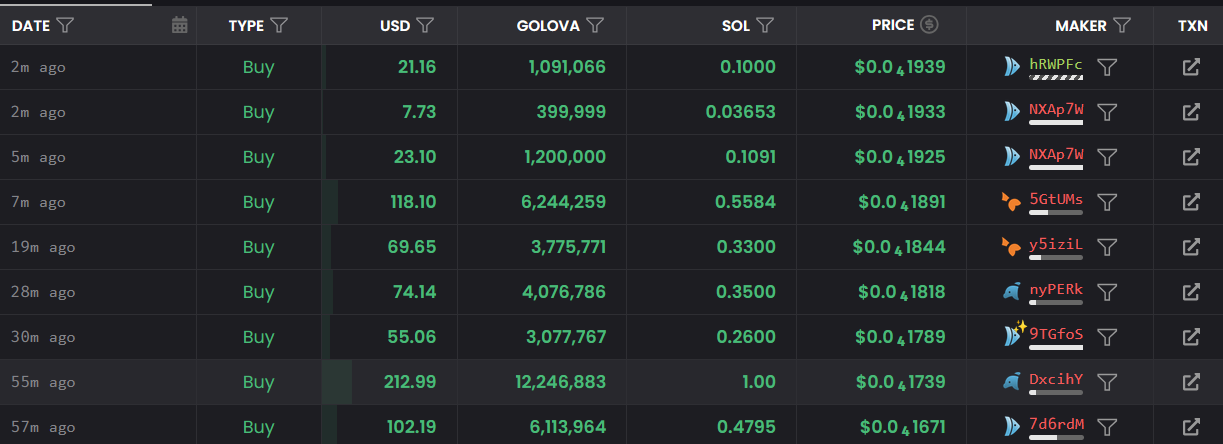1223x444 pixels.
Task: Open the GOLOVA amount filter
Action: [595, 25]
